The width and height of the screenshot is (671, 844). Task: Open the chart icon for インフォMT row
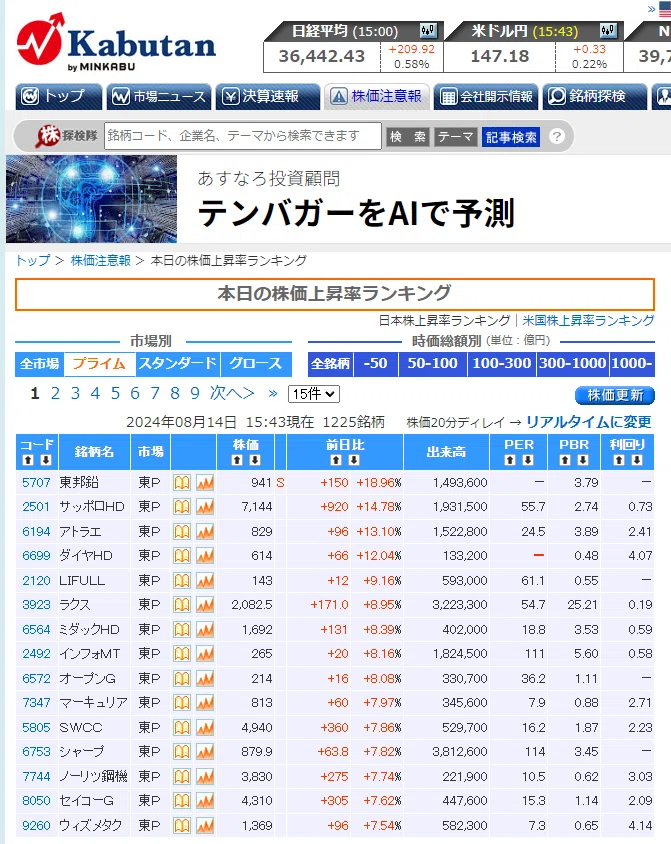coord(205,653)
